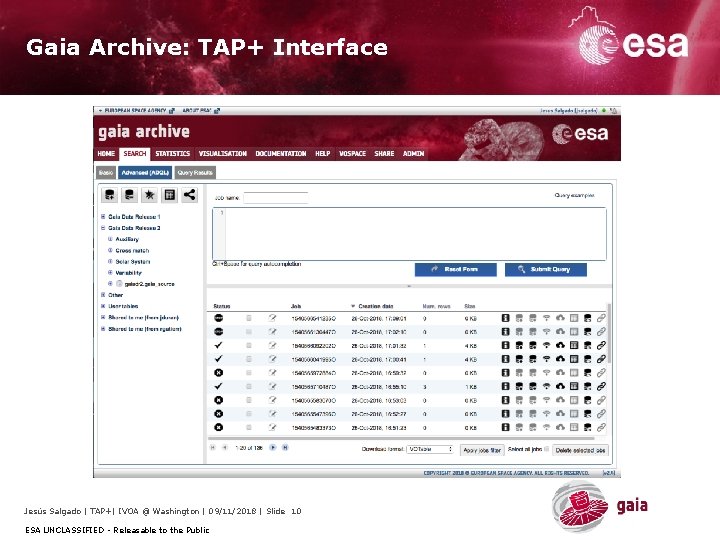The image size is (720, 540).
Task: Click the Submit Query button
Action: [x=546, y=270]
